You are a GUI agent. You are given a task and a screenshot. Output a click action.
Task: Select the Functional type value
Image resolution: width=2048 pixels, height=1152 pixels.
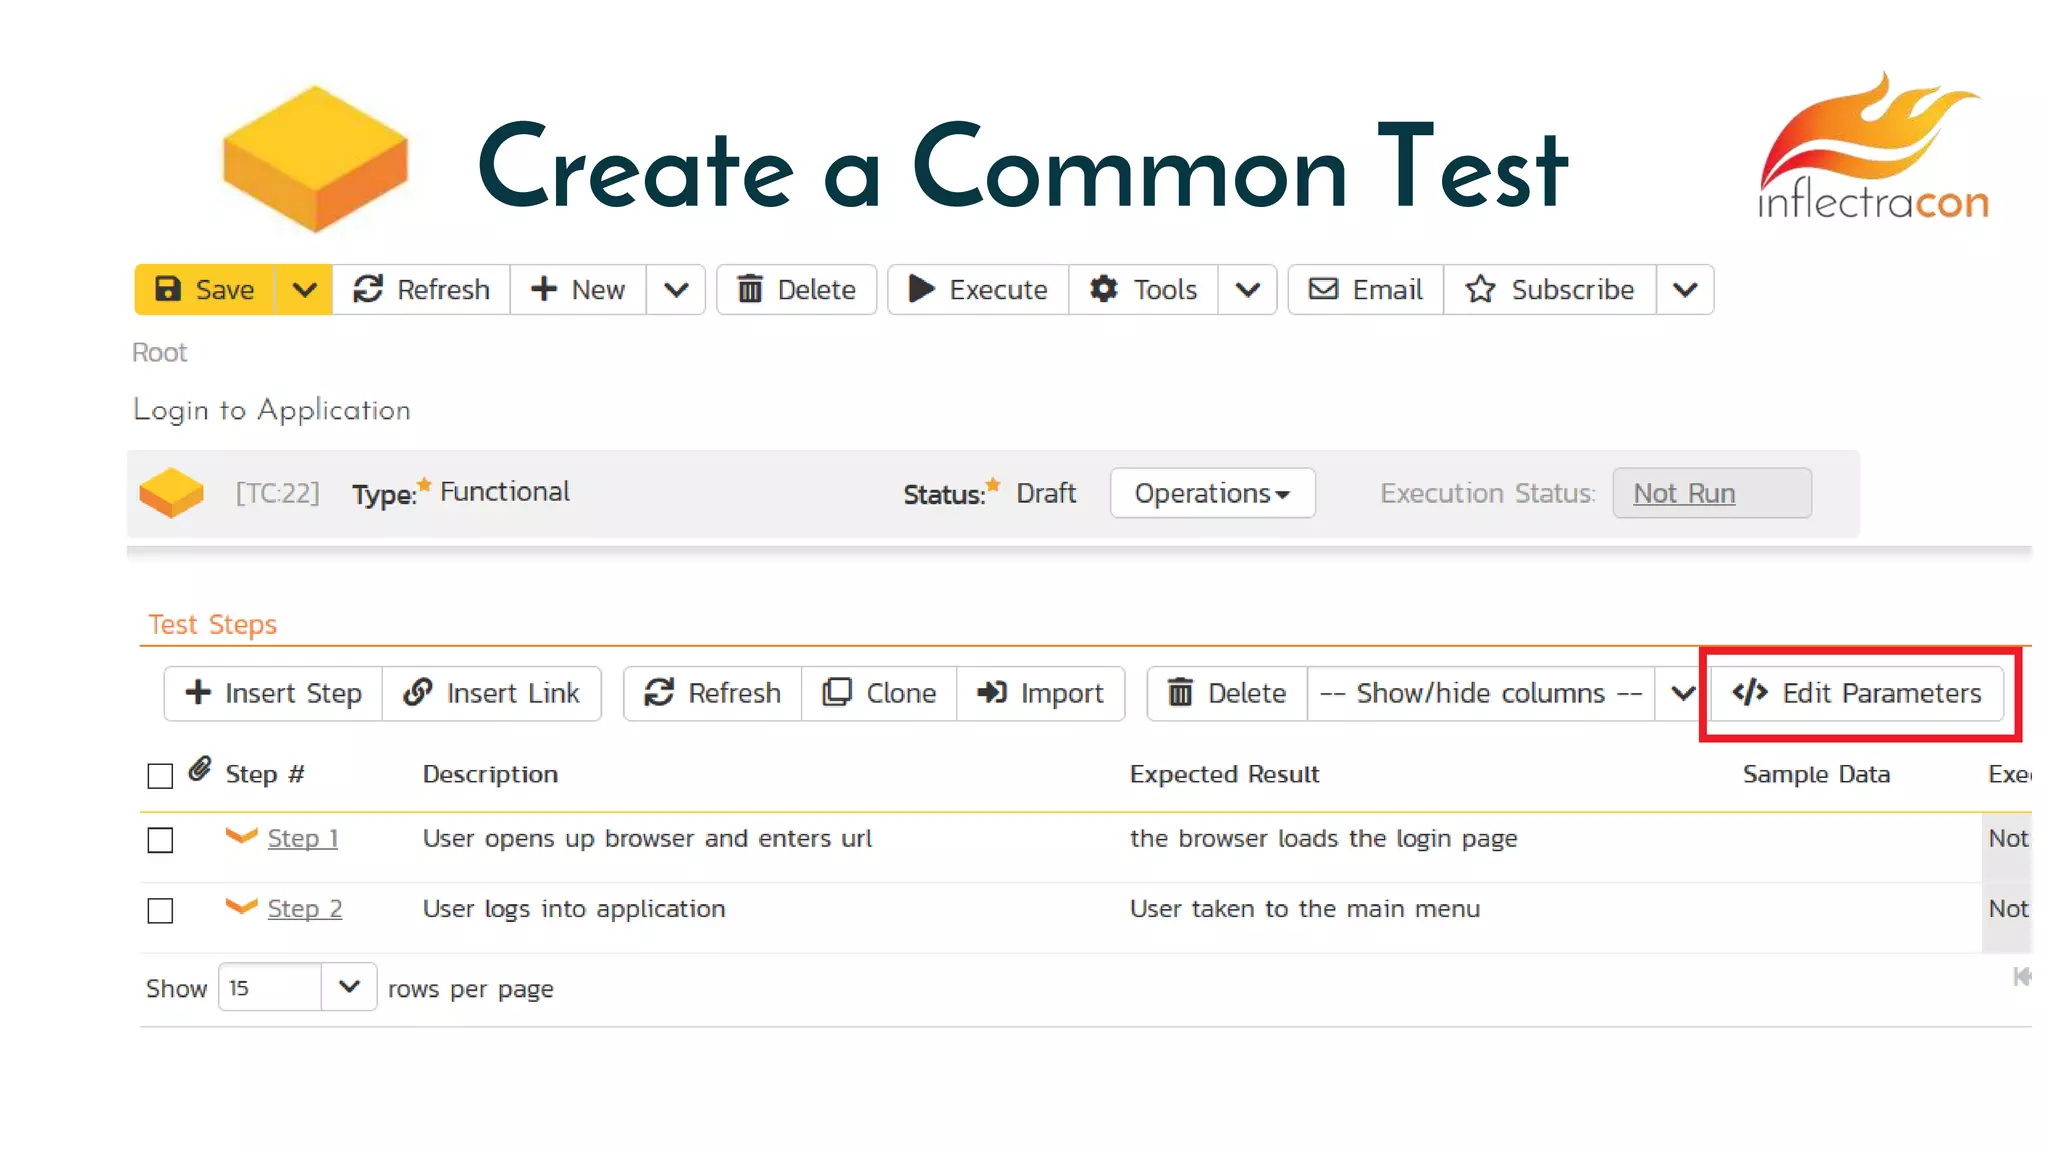(x=505, y=492)
